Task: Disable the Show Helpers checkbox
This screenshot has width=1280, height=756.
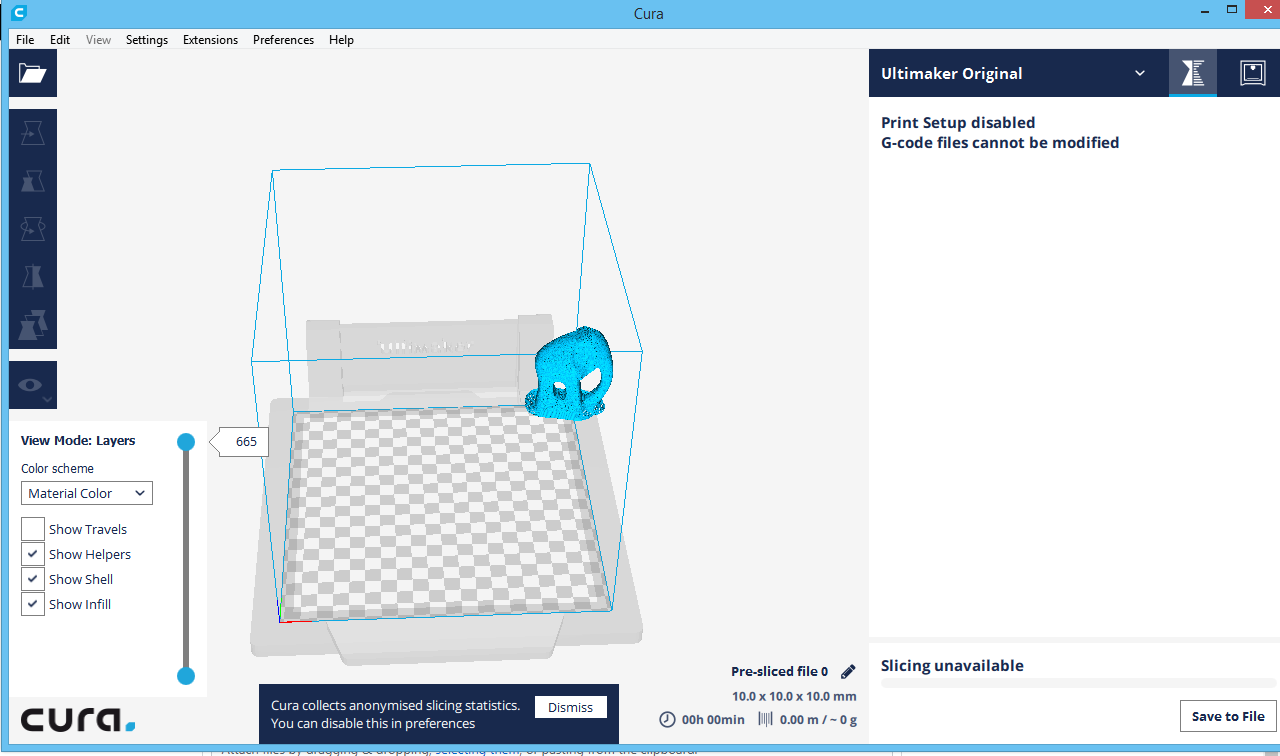Action: pos(32,553)
